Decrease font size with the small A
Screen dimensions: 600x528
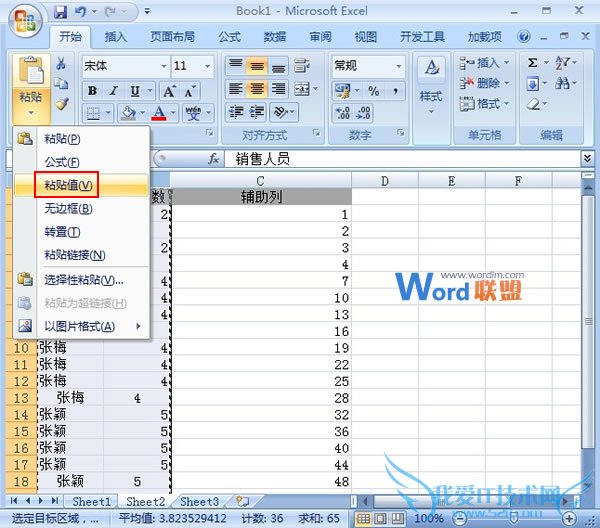[190, 91]
